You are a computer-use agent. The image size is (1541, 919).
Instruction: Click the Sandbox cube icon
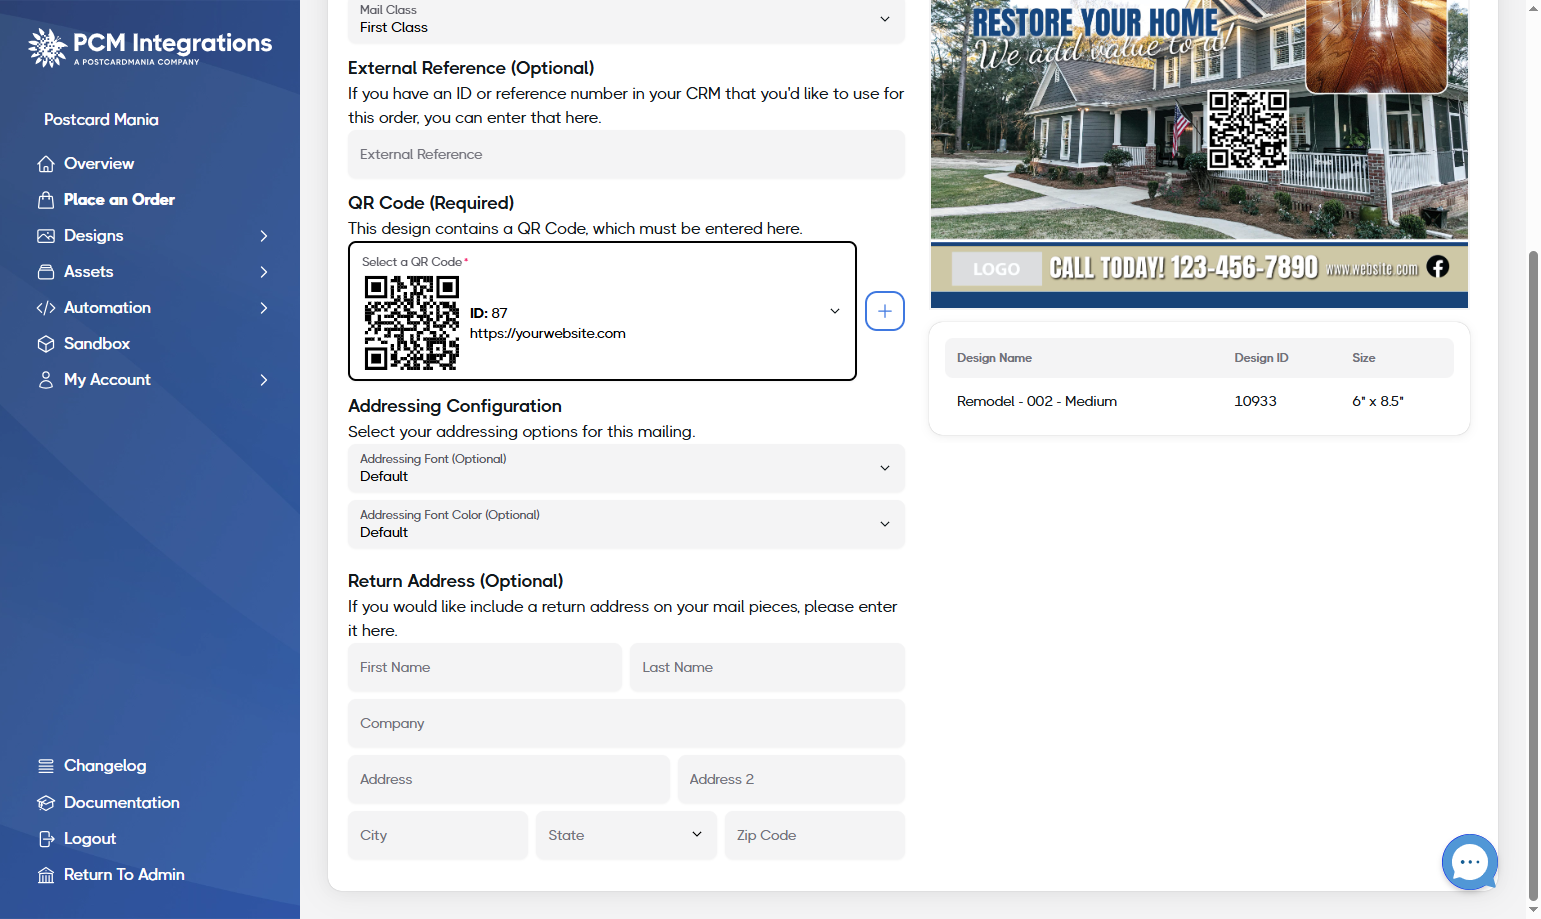coord(46,344)
